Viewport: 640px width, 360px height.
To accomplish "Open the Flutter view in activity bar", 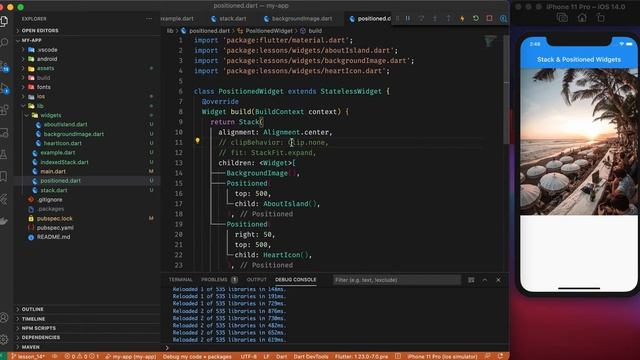I will point(4,199).
